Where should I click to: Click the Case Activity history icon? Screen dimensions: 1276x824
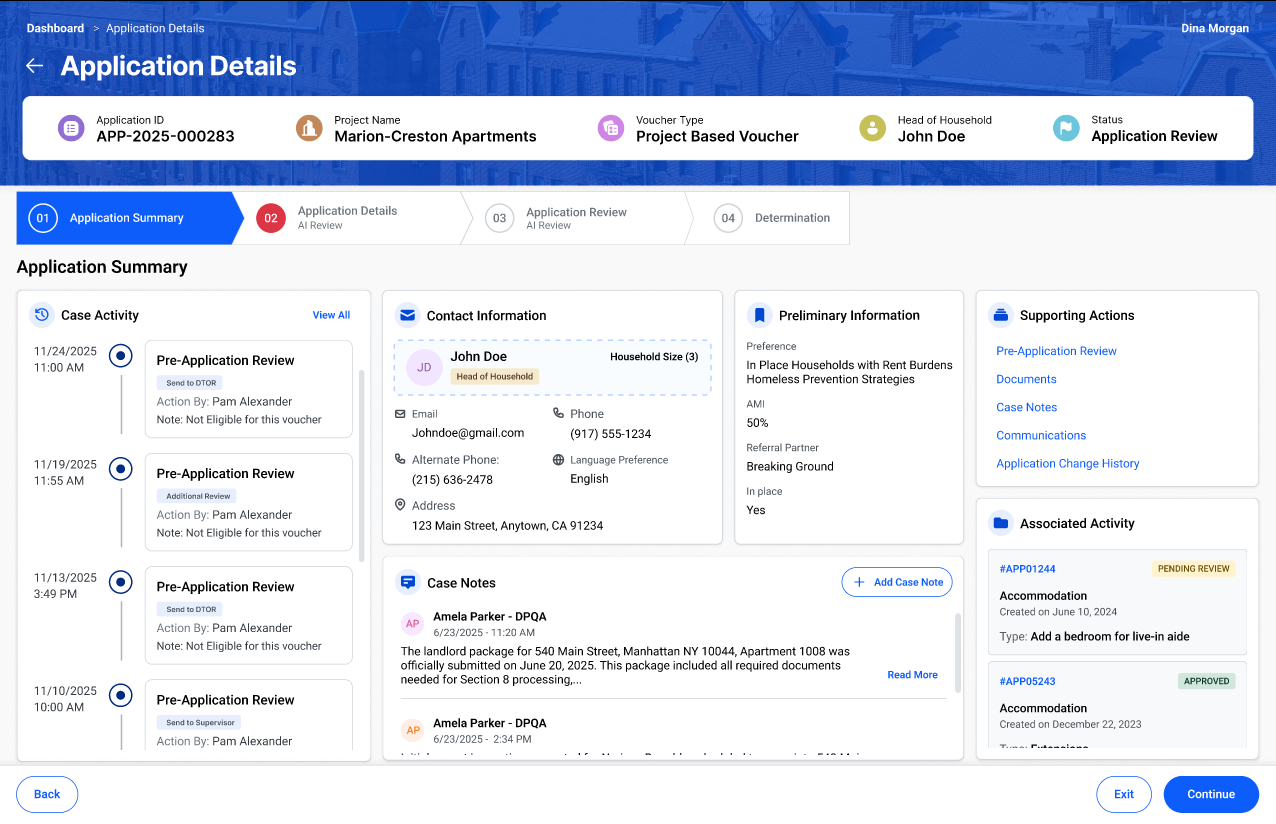pyautogui.click(x=41, y=315)
